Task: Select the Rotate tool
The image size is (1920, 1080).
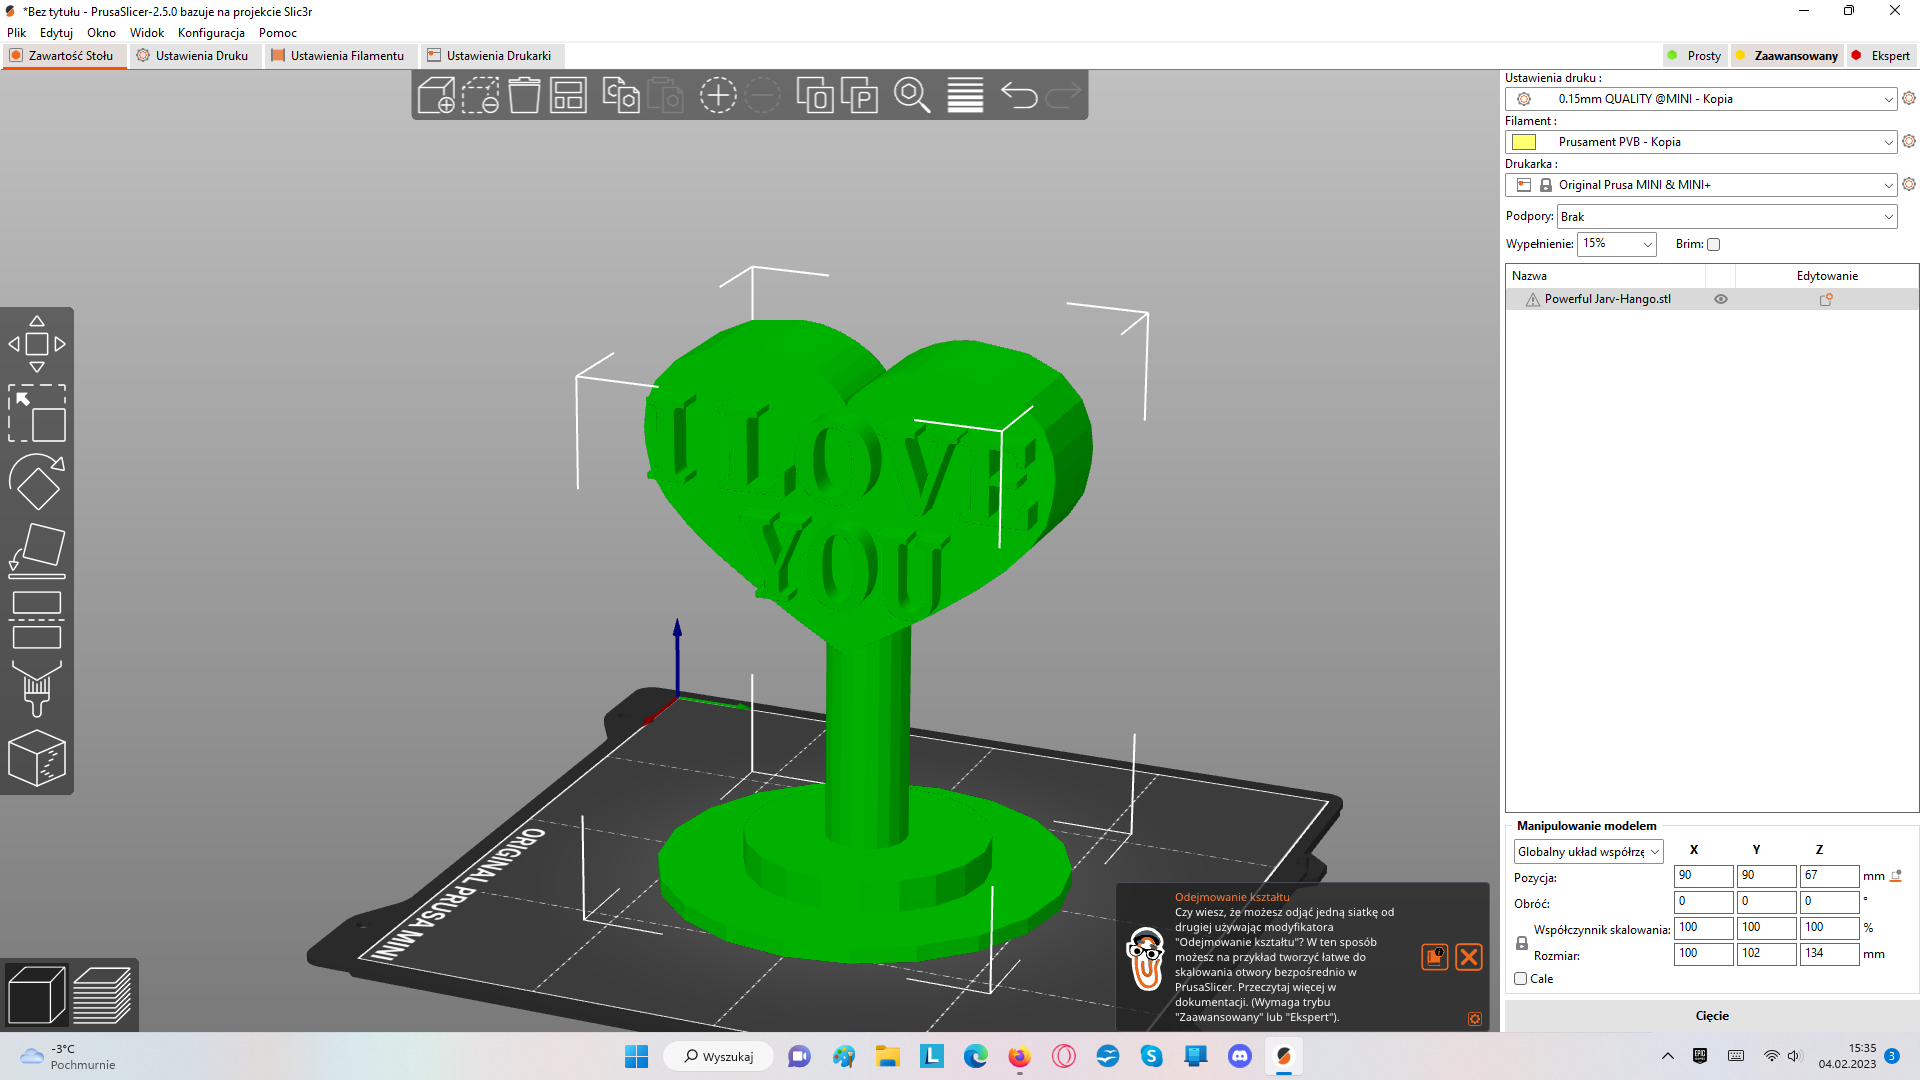Action: (37, 482)
